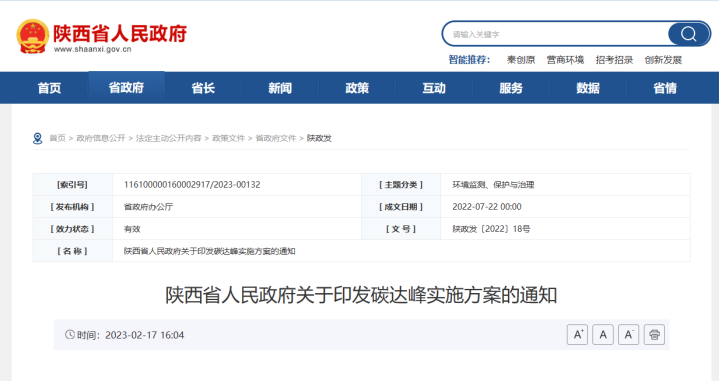Open the 省情 navigation tab

coord(665,88)
